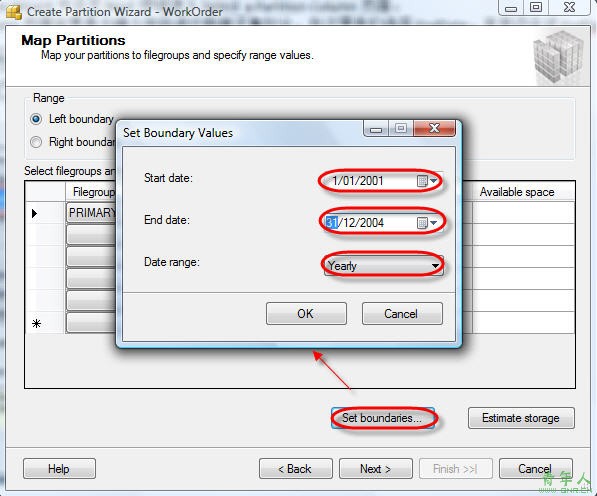Click the Estimate storage button
The height and width of the screenshot is (496, 597).
pos(521,418)
